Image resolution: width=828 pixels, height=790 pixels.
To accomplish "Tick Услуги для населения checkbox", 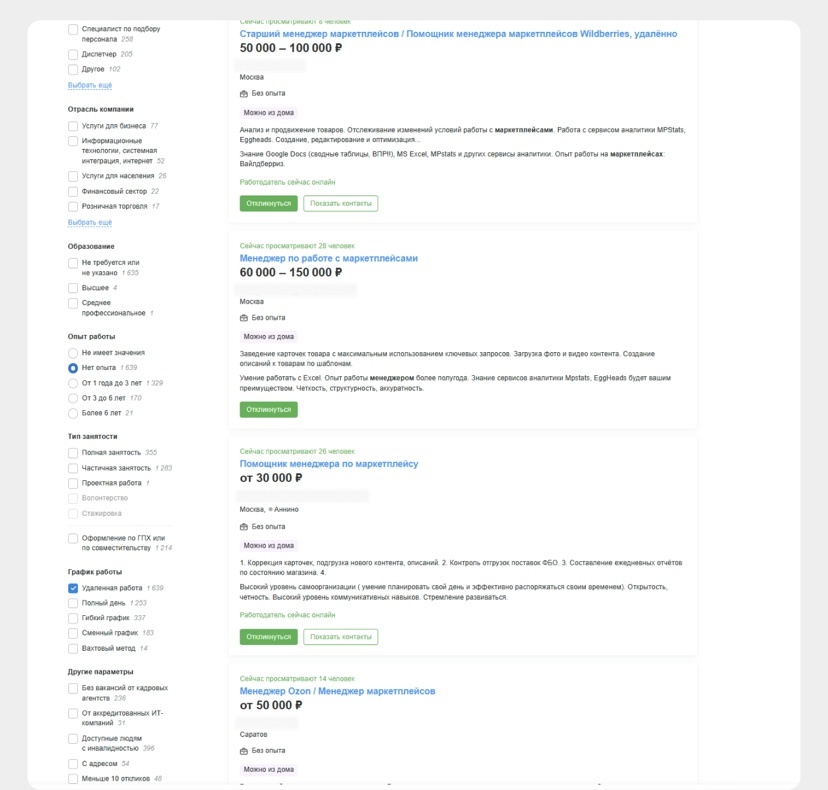I will (x=73, y=176).
